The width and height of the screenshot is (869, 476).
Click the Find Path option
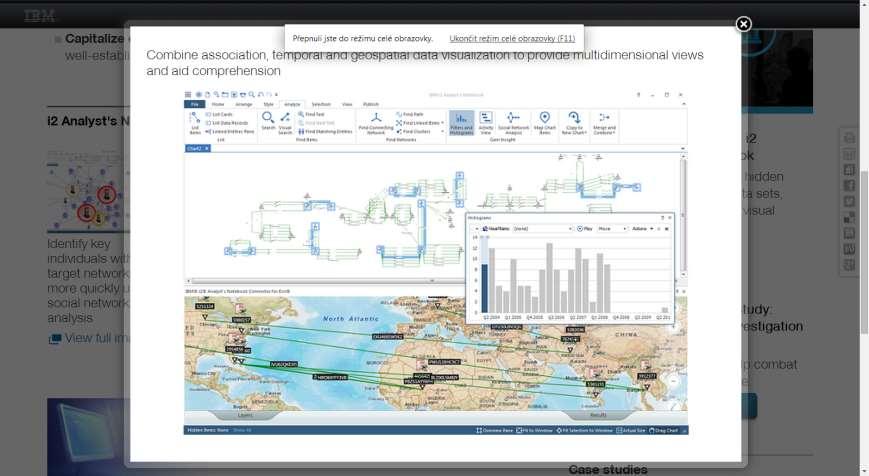coord(410,114)
